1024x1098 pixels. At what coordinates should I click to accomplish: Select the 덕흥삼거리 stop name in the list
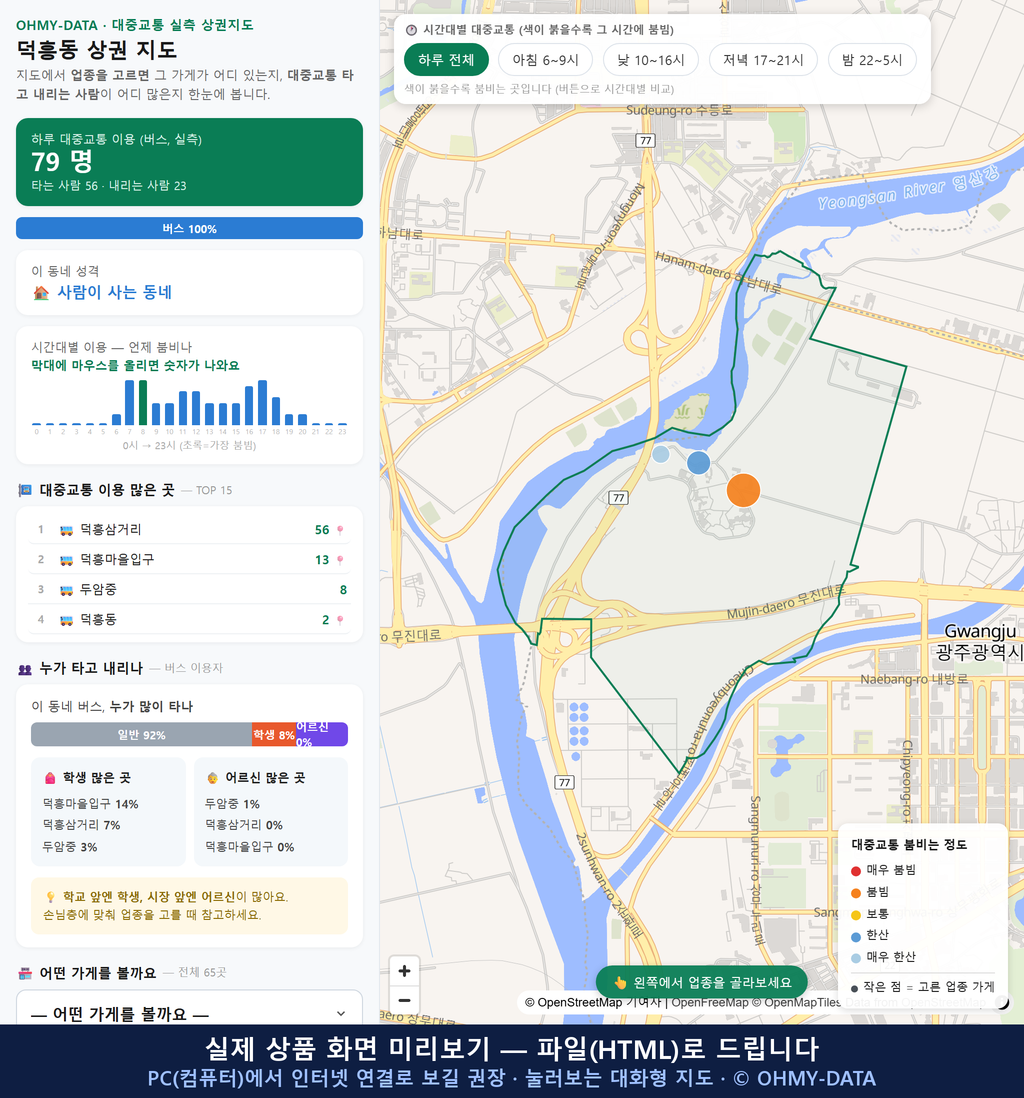point(111,530)
